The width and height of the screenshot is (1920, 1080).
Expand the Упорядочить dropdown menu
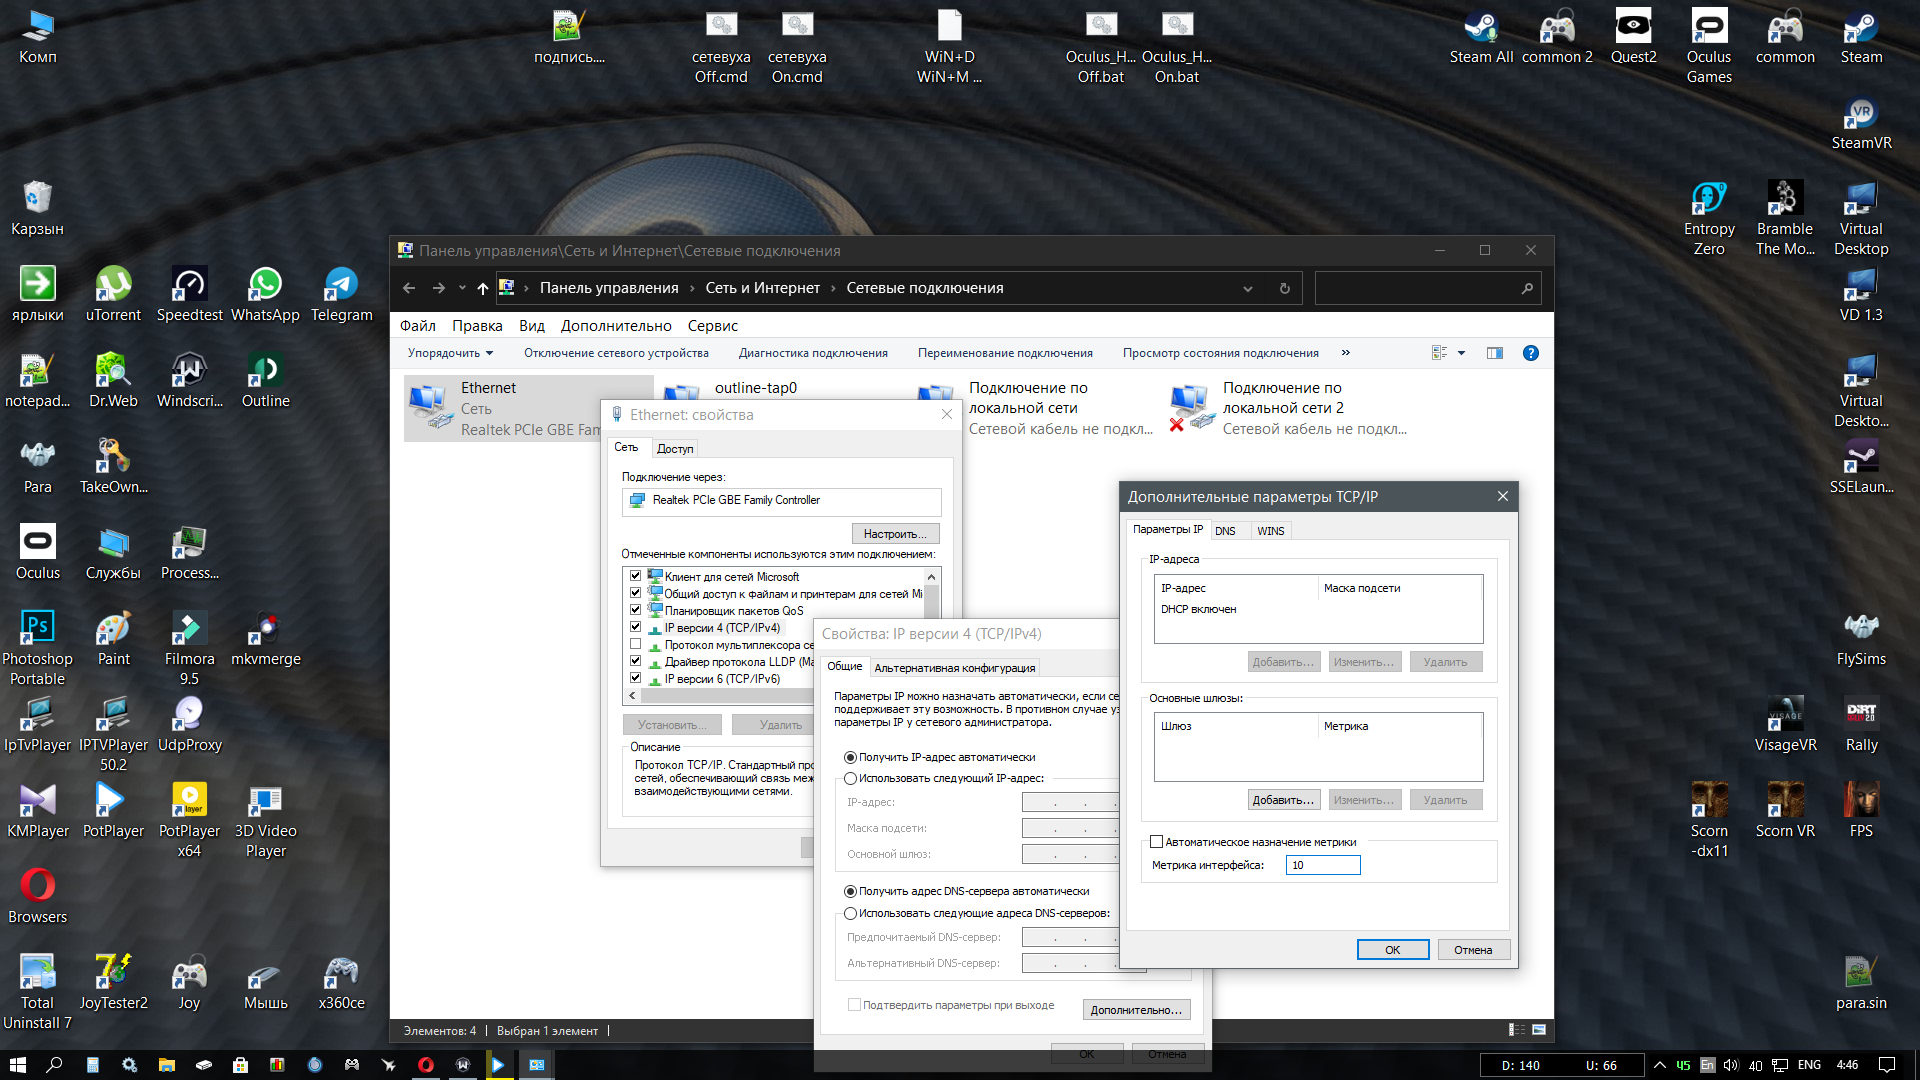(x=450, y=353)
